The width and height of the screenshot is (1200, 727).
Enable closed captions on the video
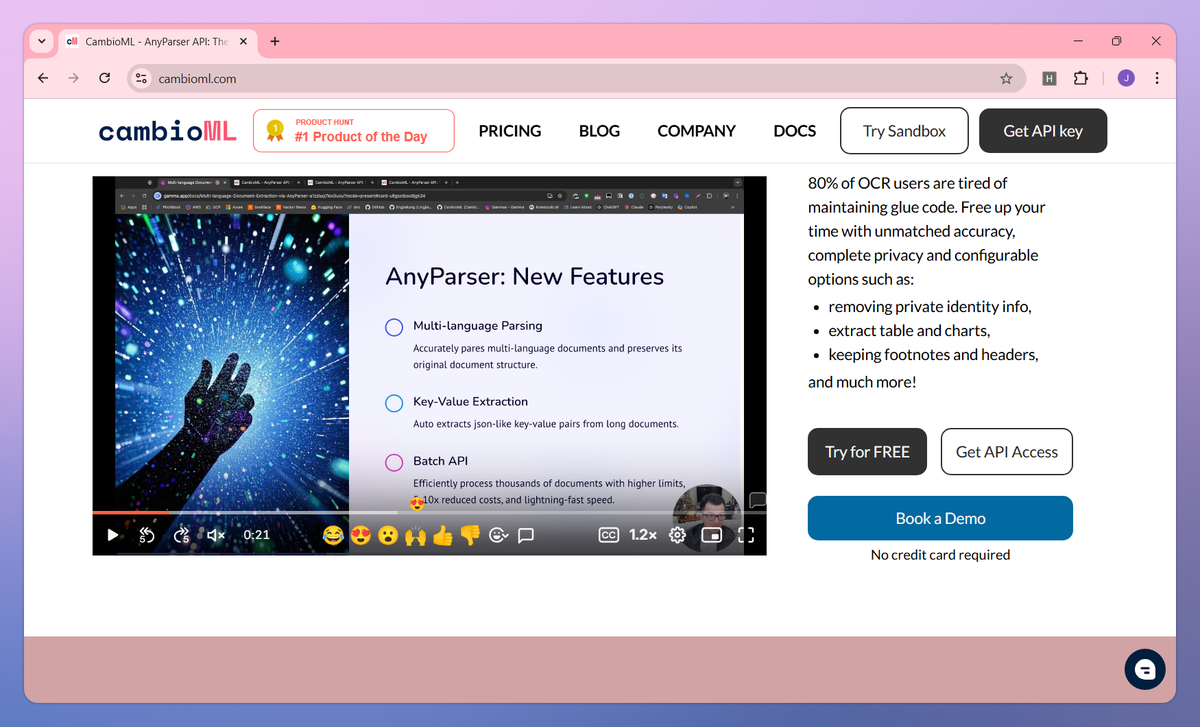608,535
